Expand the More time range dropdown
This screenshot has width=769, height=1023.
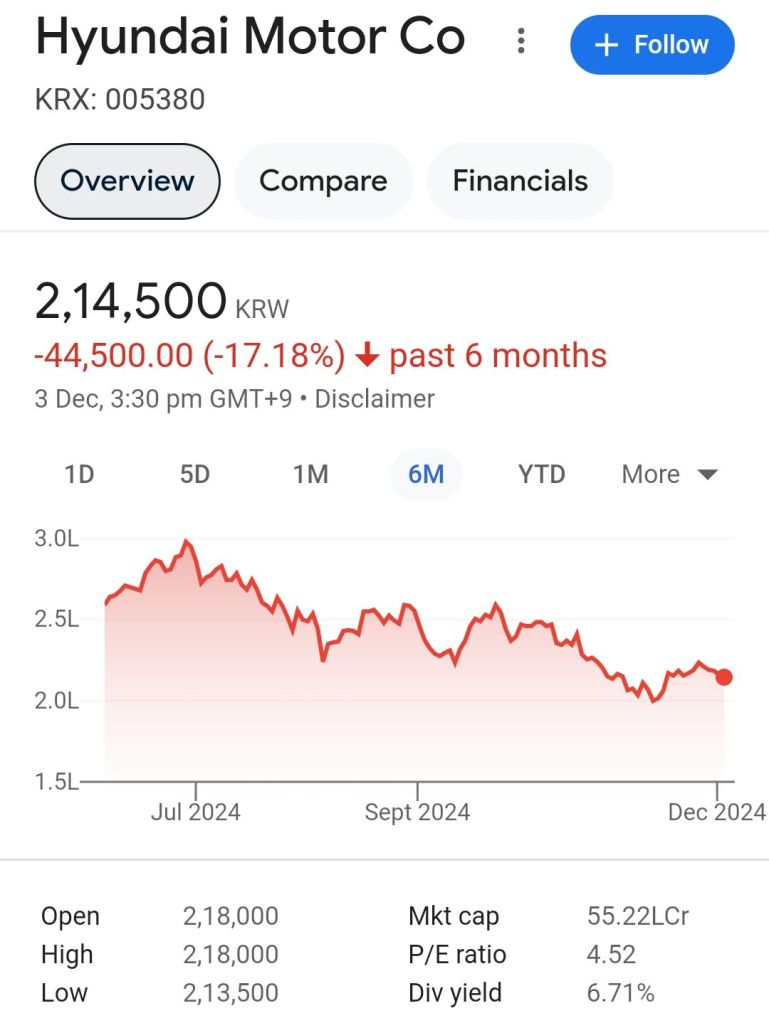click(669, 474)
